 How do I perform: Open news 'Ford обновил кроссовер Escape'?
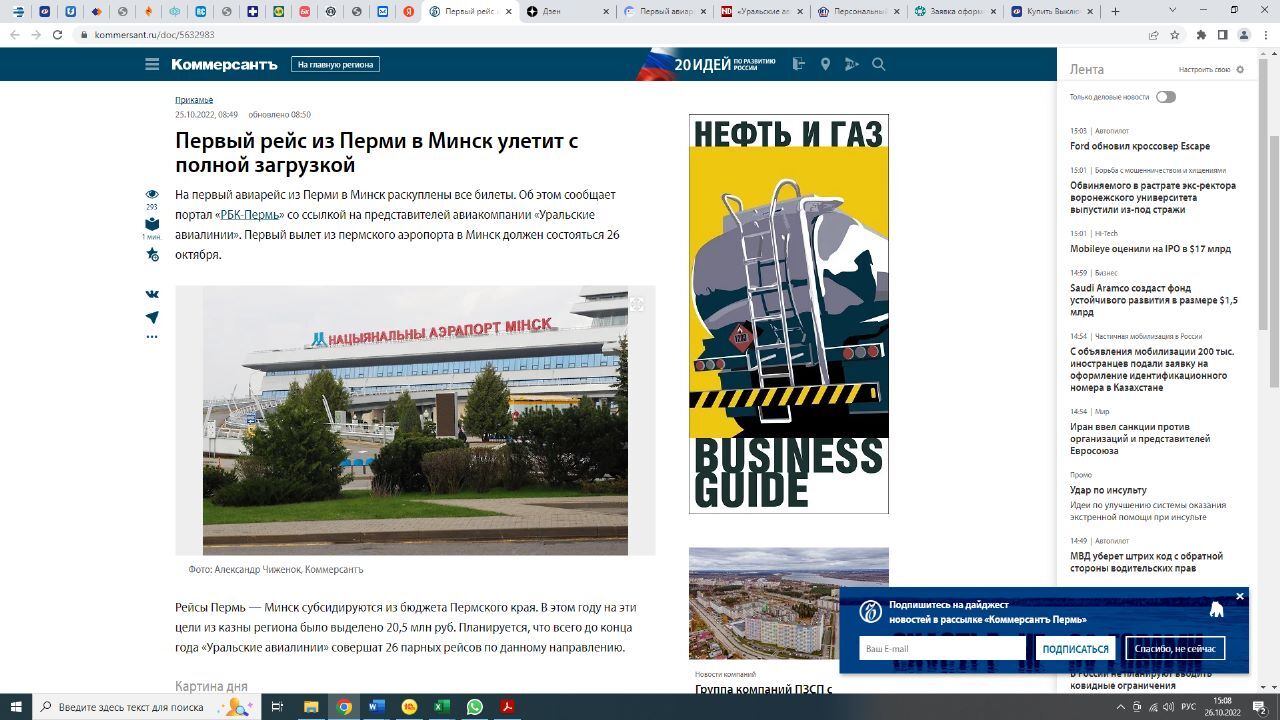1140,146
